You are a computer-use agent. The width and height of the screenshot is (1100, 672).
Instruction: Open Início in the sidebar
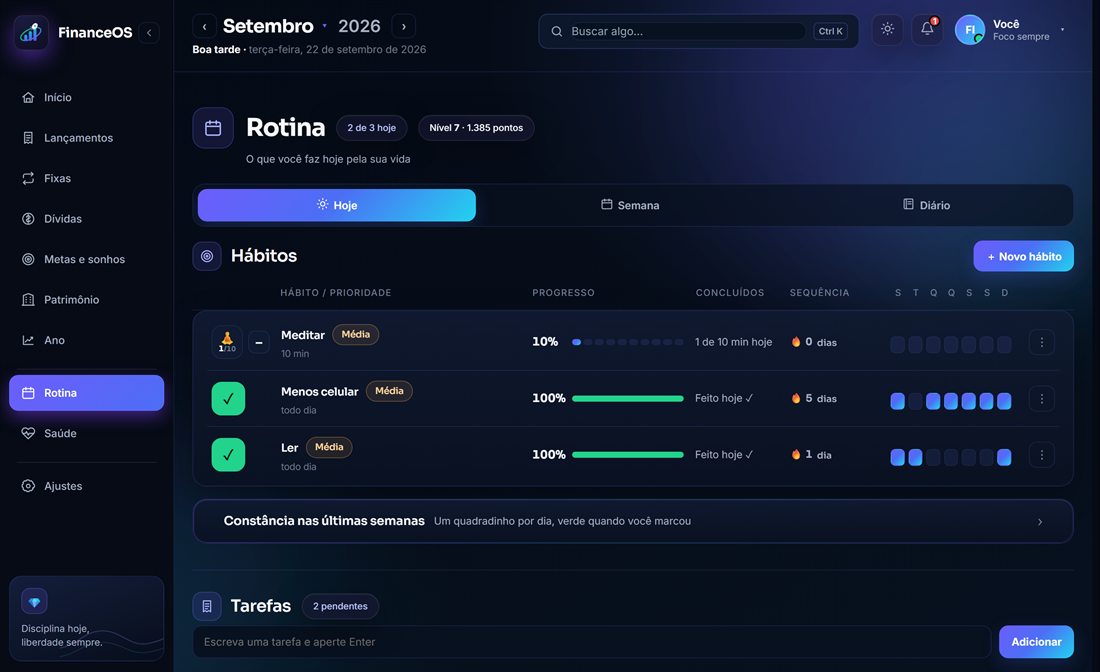[x=86, y=98]
